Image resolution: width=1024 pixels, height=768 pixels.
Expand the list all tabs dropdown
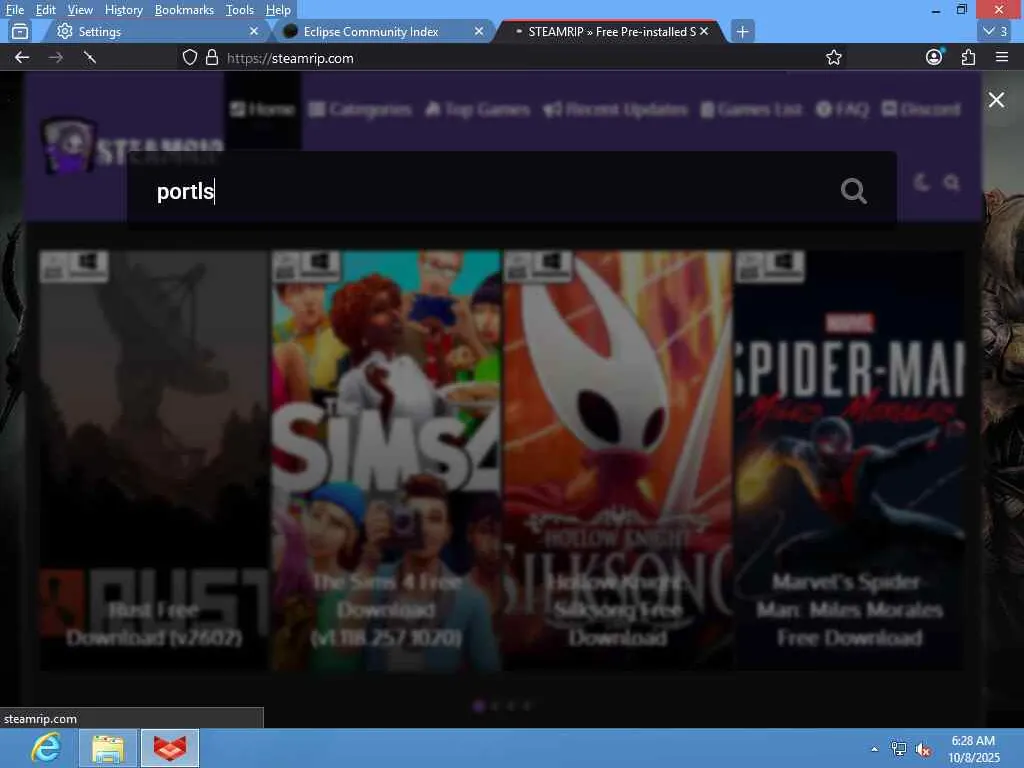click(x=995, y=31)
